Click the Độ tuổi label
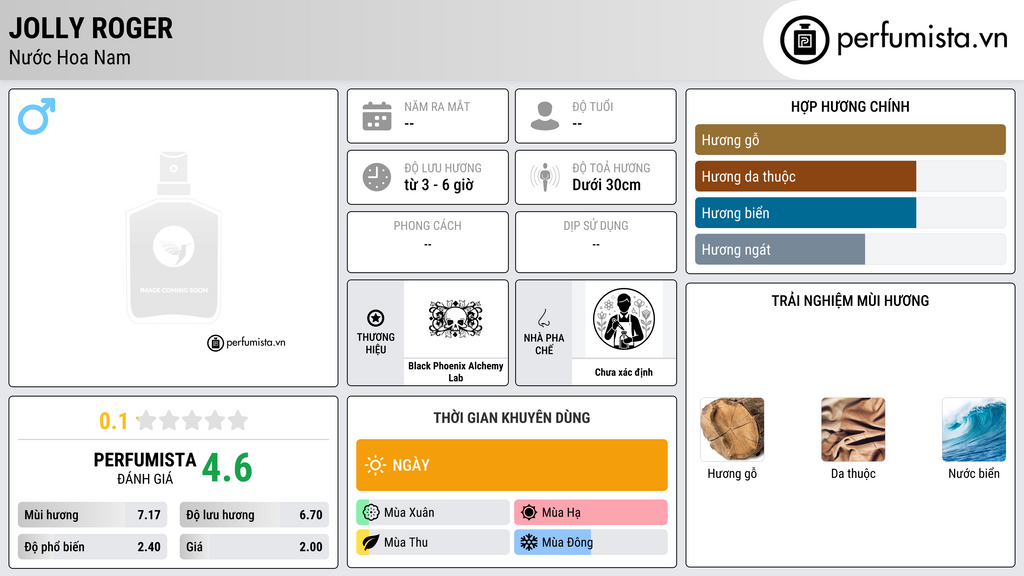This screenshot has height=576, width=1024. pos(593,106)
